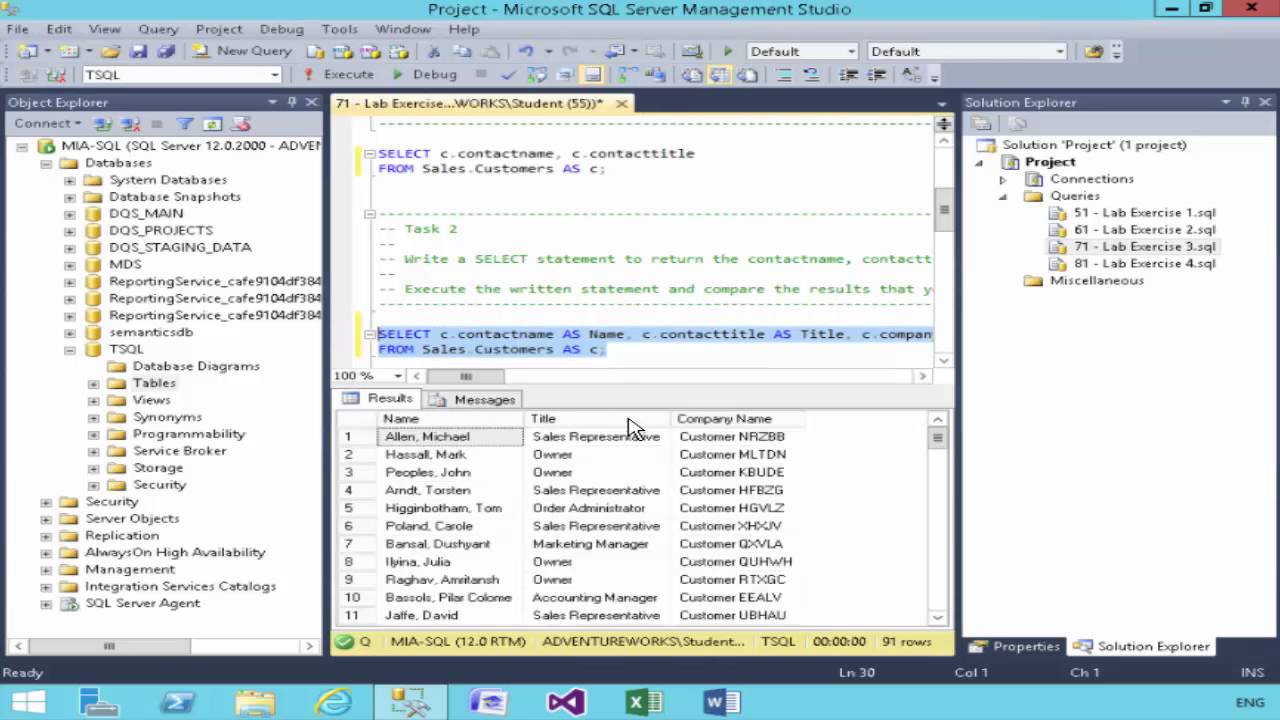Click the Properties tab at bottom right
This screenshot has width=1280, height=720.
[1015, 646]
